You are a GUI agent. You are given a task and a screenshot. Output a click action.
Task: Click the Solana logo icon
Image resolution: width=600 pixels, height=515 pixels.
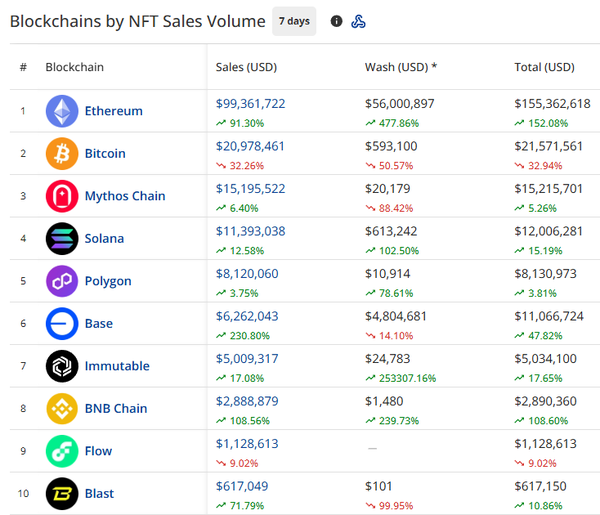(62, 238)
